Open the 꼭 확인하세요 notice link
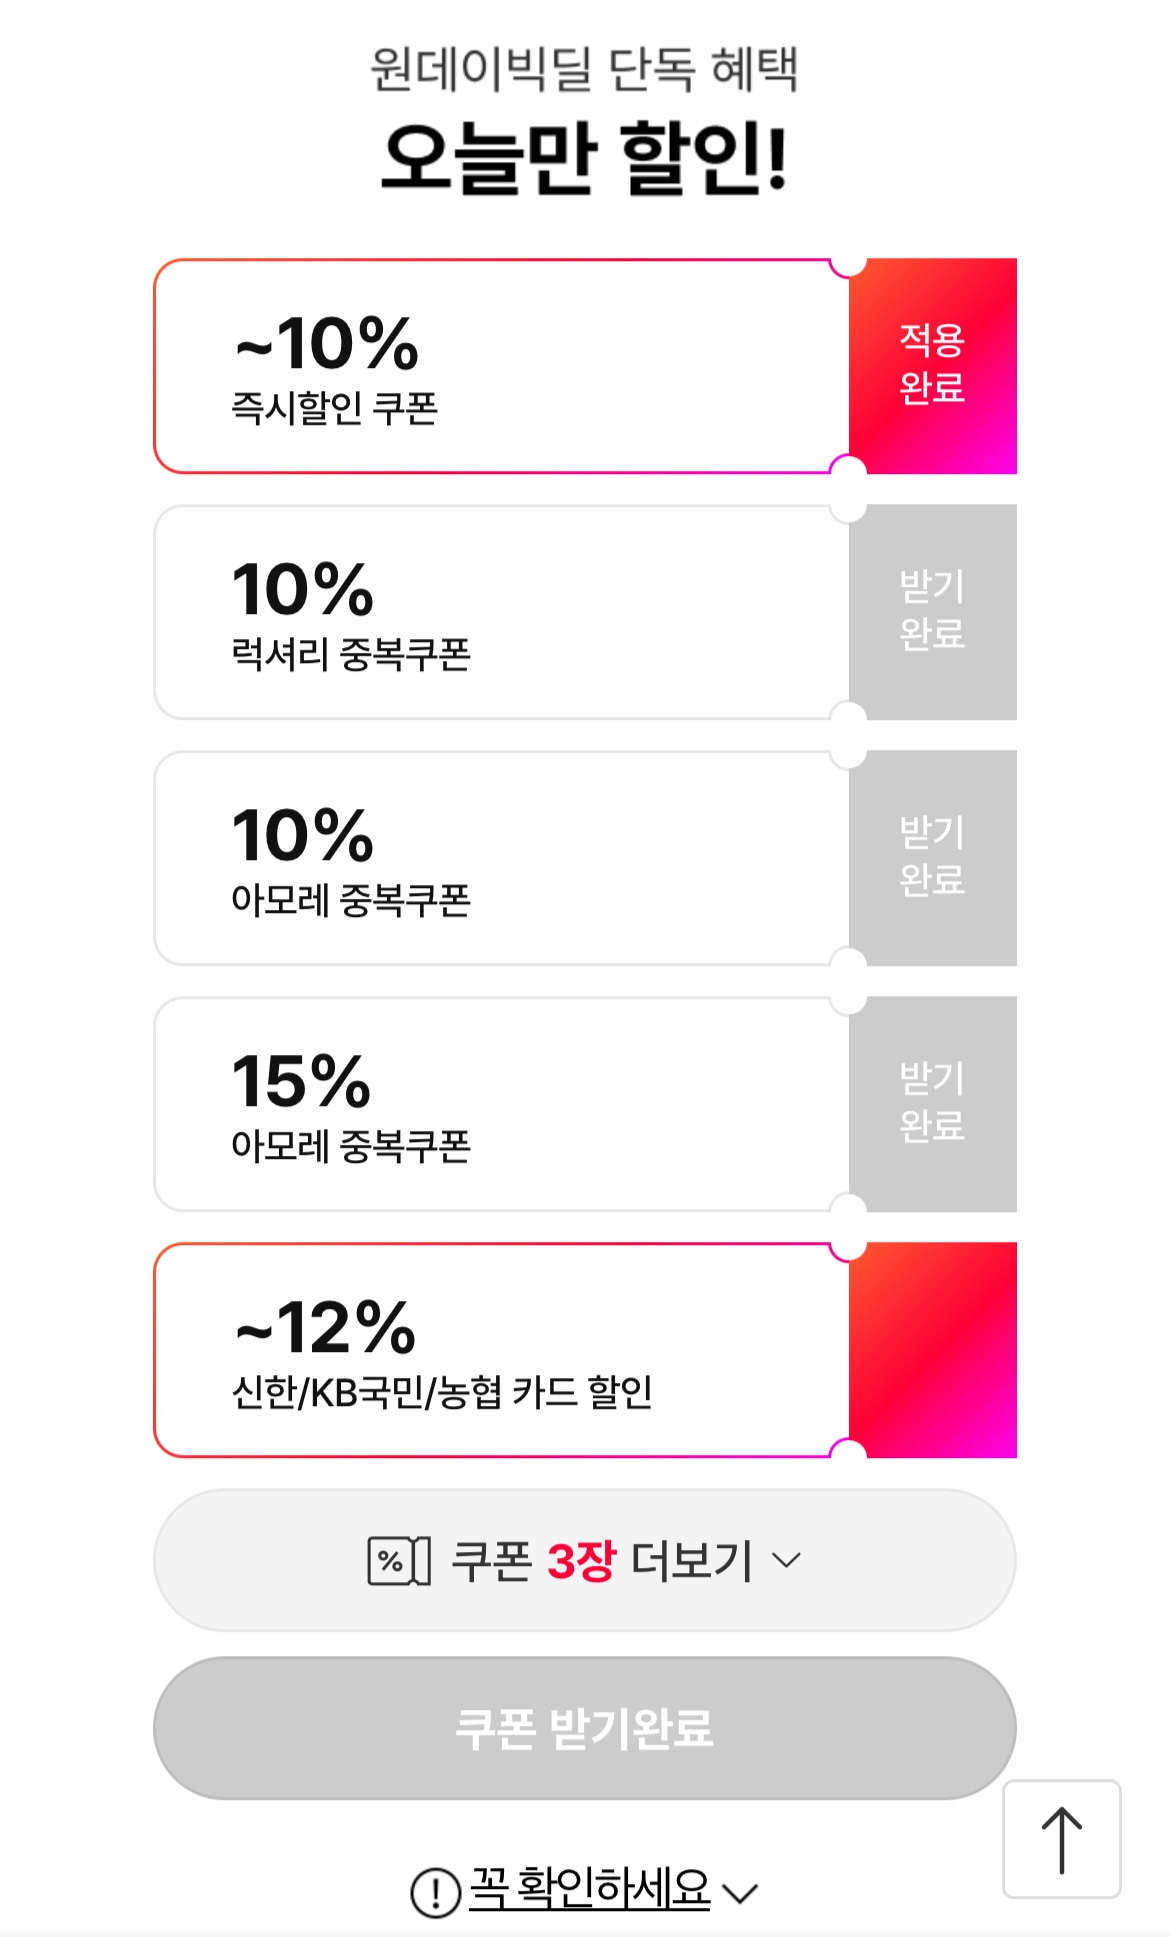1170x1937 pixels. [590, 1889]
